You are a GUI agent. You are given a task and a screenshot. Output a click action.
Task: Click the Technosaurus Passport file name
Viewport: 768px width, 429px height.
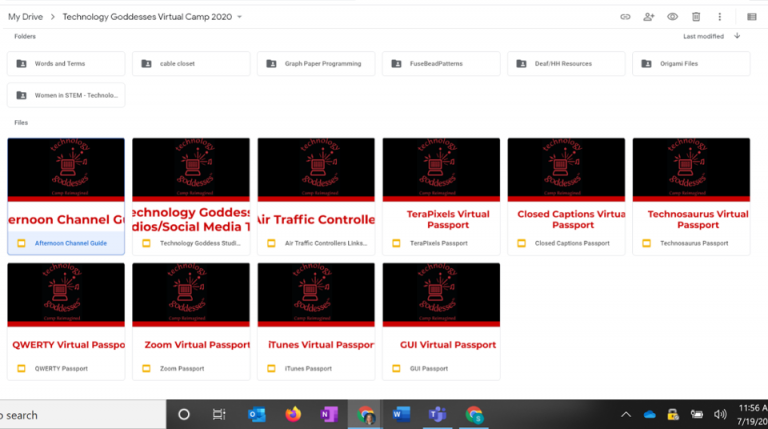[694, 243]
